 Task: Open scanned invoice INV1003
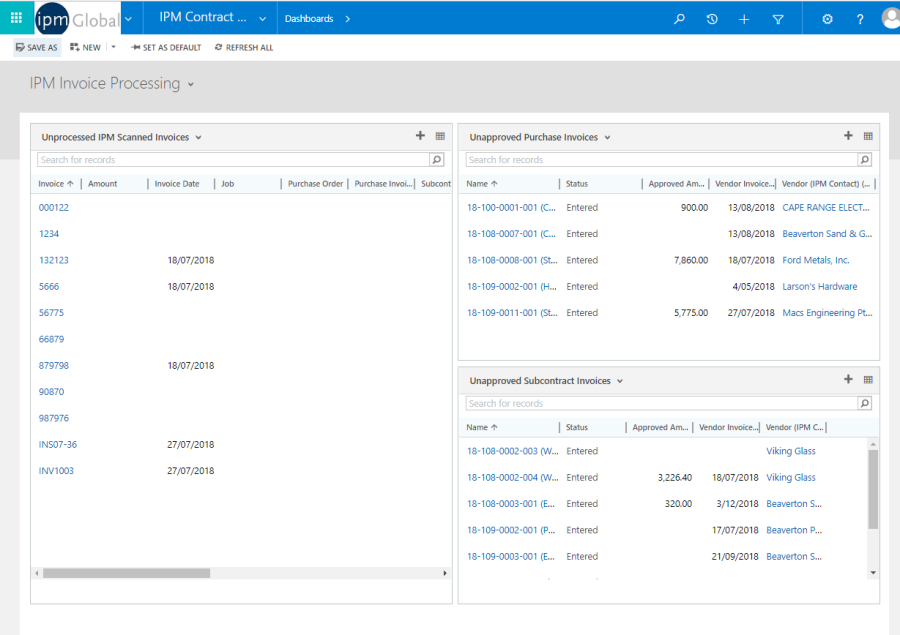click(x=56, y=471)
